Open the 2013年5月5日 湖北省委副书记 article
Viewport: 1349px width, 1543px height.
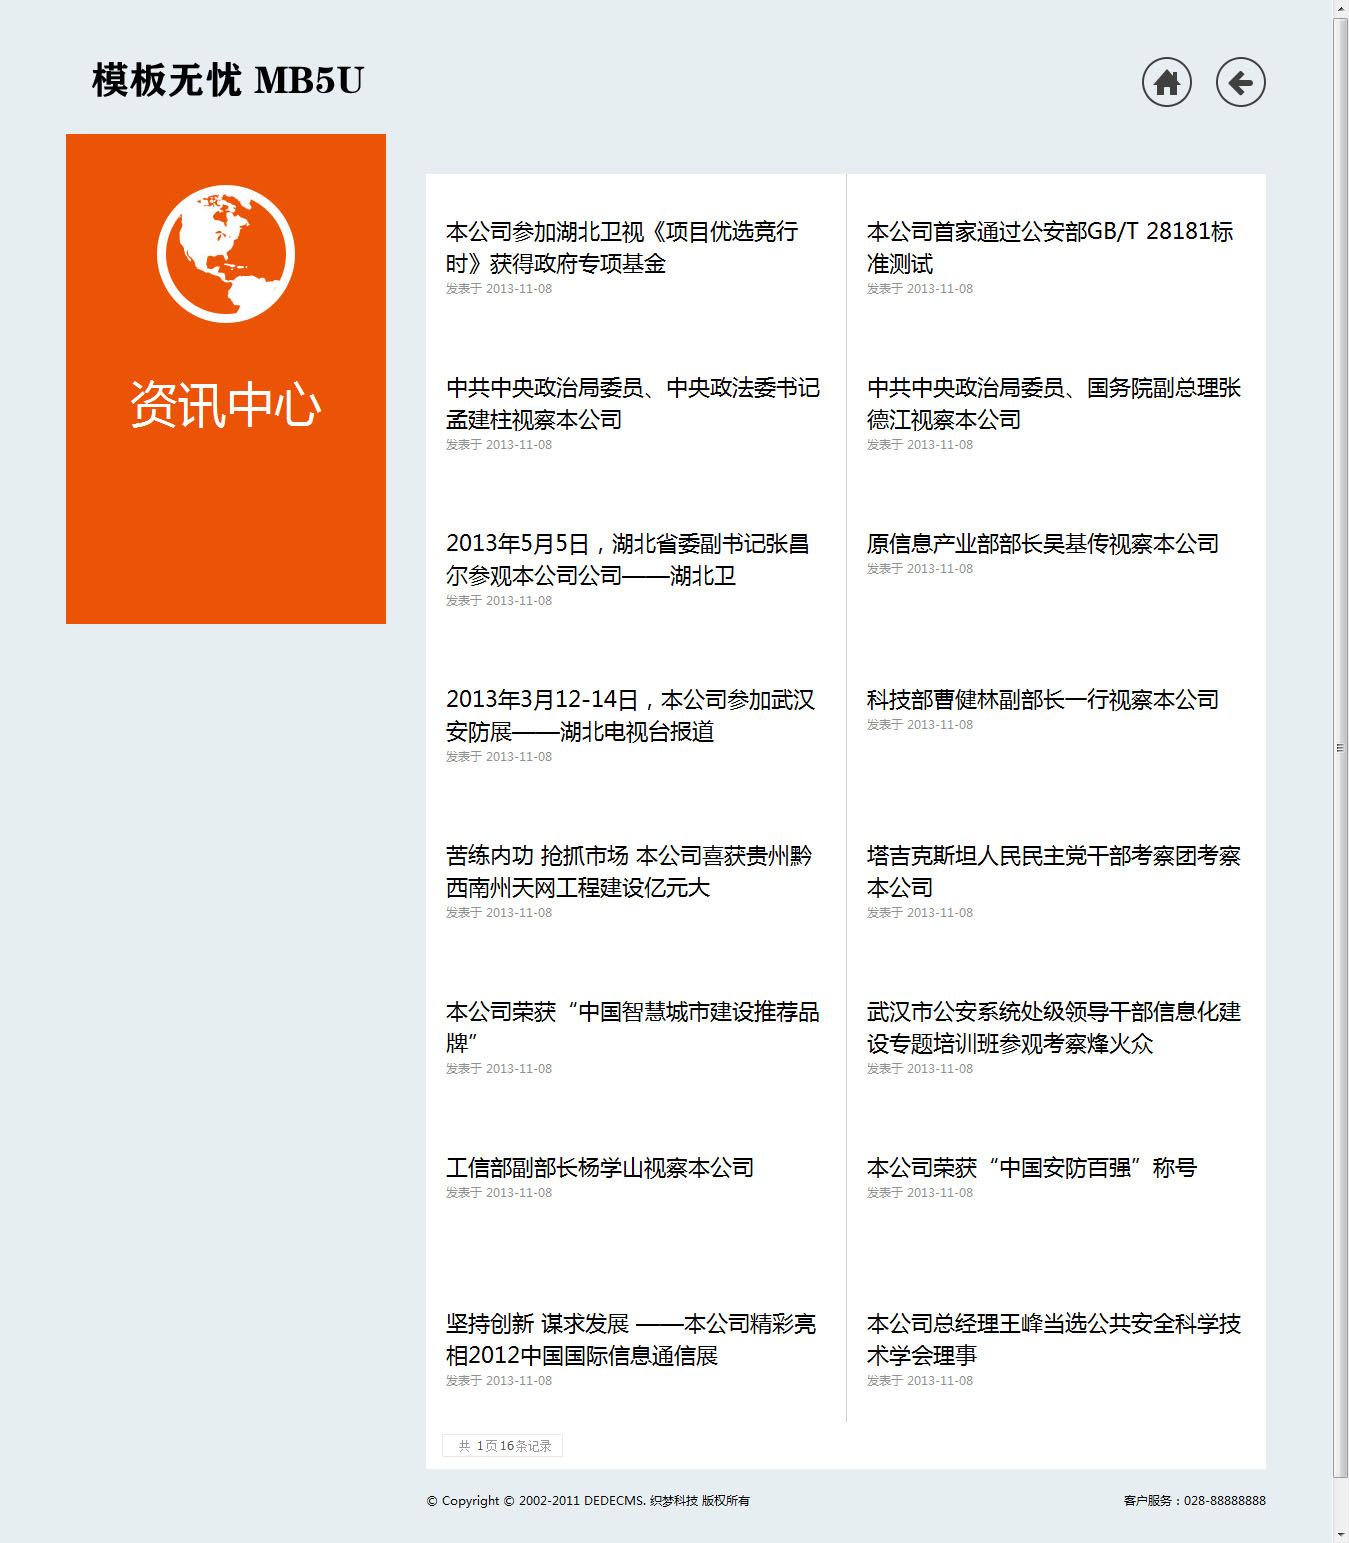(627, 559)
